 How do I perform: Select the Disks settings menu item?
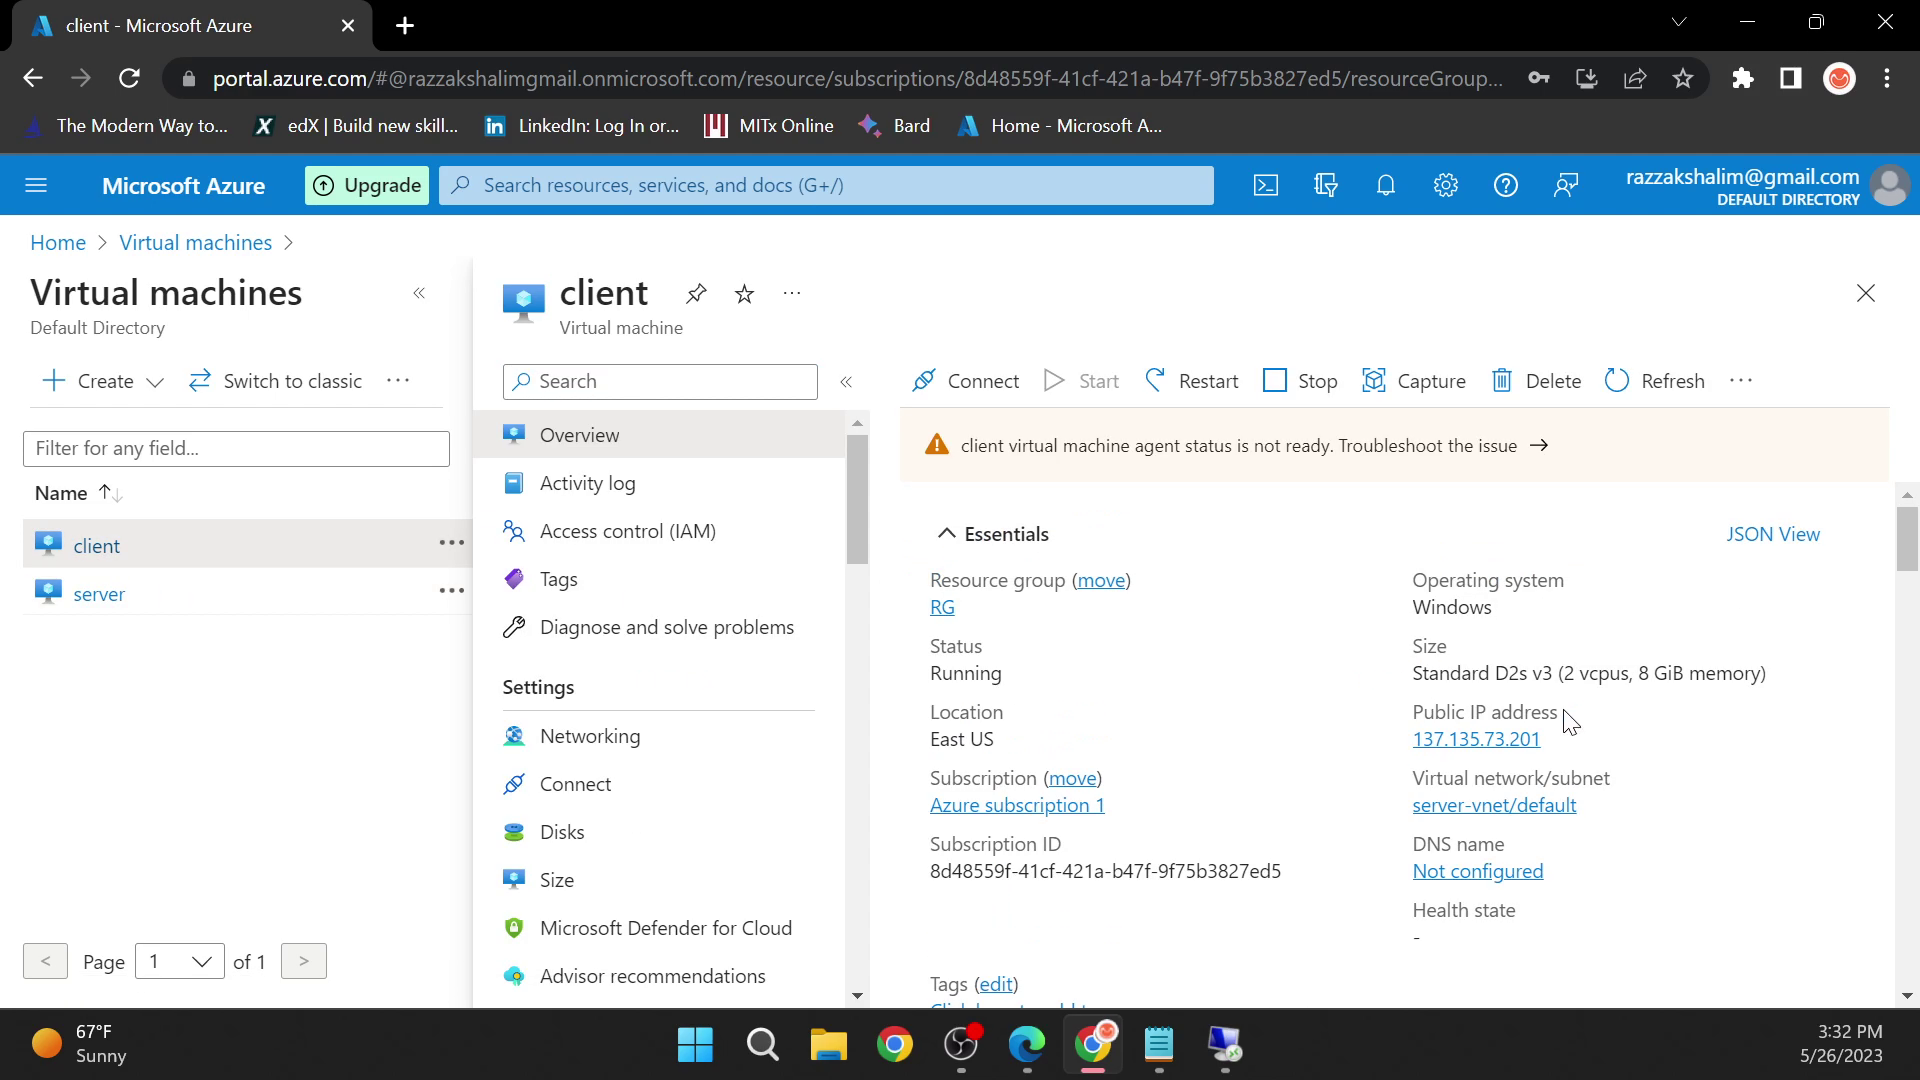pyautogui.click(x=563, y=831)
